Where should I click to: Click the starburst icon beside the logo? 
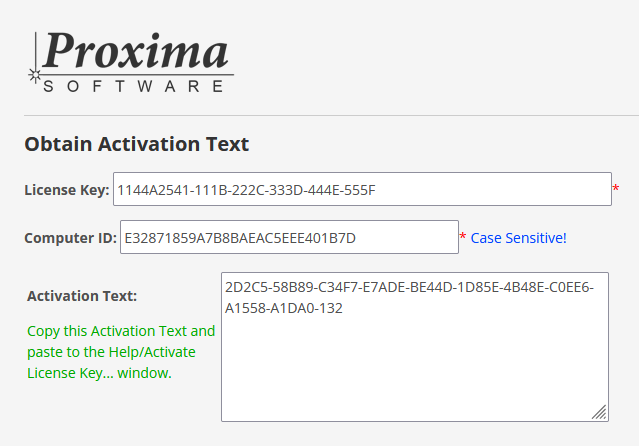click(35, 75)
